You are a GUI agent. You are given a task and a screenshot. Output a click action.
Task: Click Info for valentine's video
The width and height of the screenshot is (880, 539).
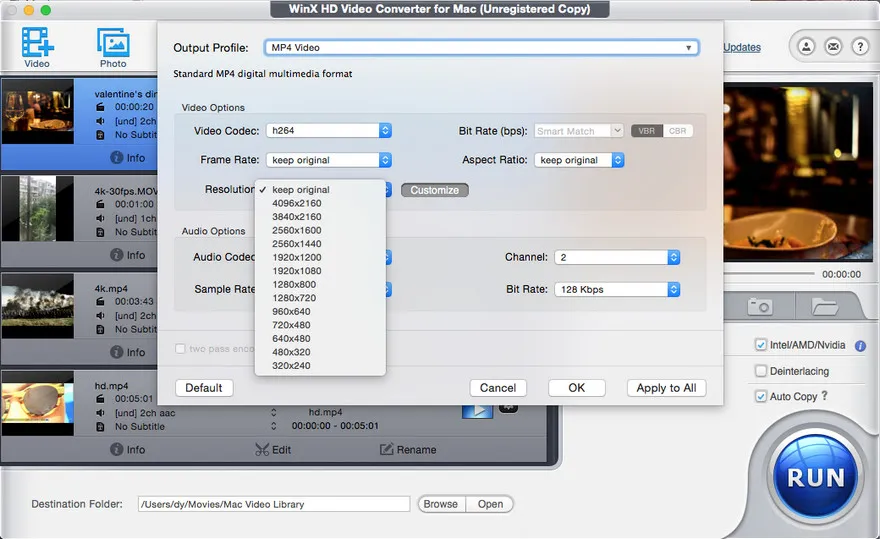[x=127, y=158]
